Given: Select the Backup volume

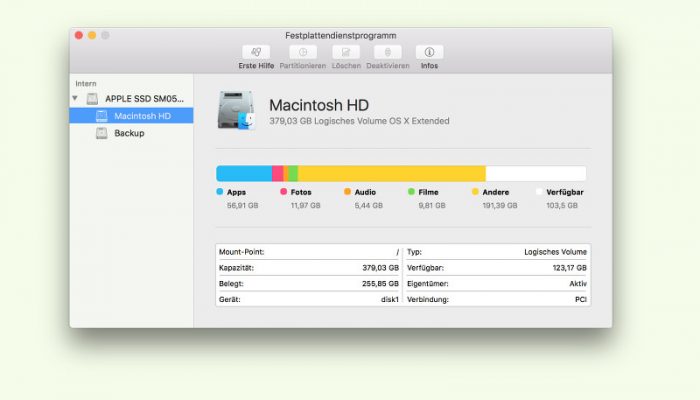Looking at the screenshot, I should [x=132, y=133].
